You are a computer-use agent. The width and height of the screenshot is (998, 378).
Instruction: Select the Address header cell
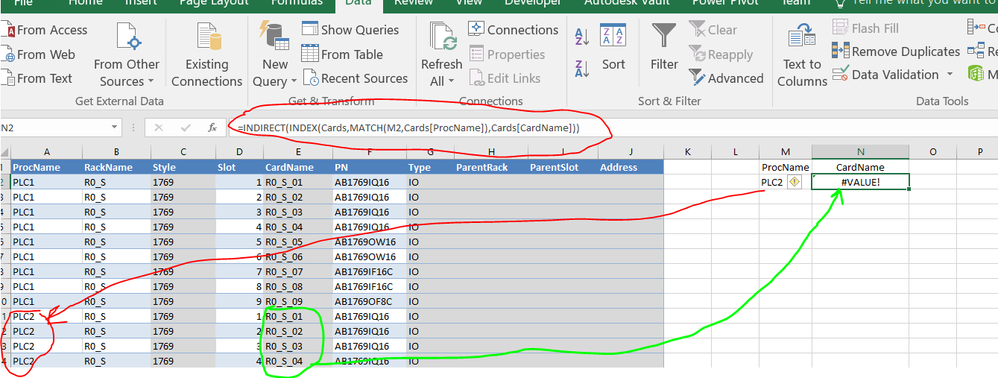pos(631,167)
